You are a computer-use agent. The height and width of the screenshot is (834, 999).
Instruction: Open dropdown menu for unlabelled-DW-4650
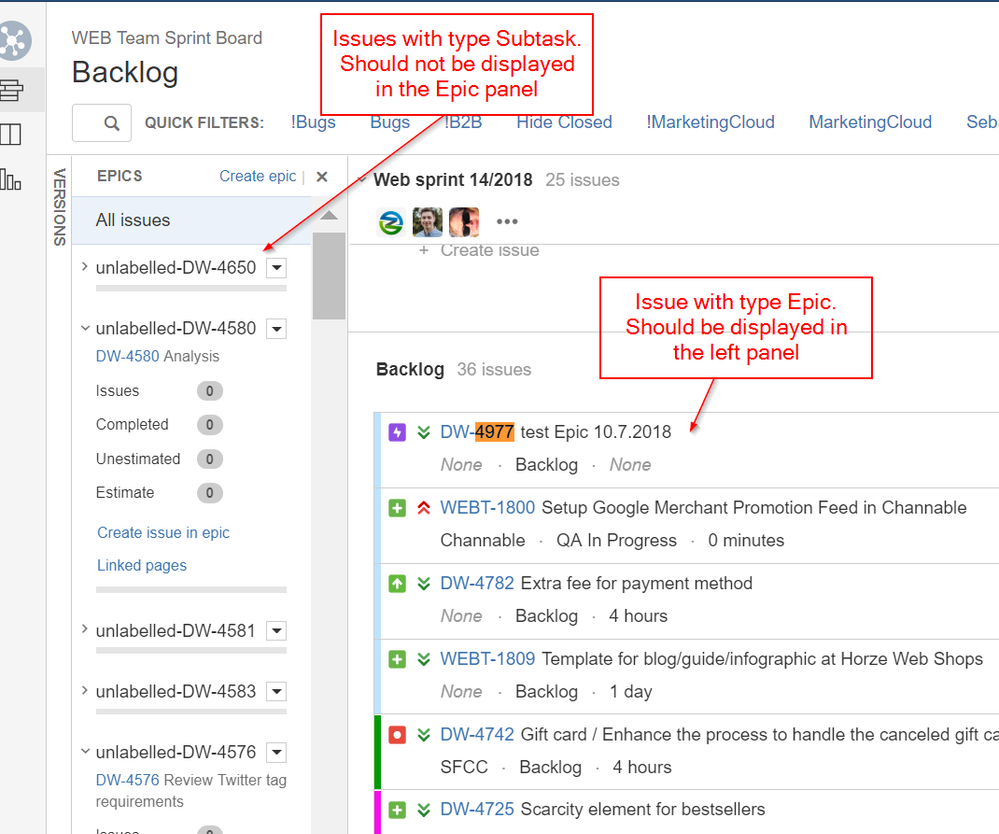pyautogui.click(x=277, y=268)
